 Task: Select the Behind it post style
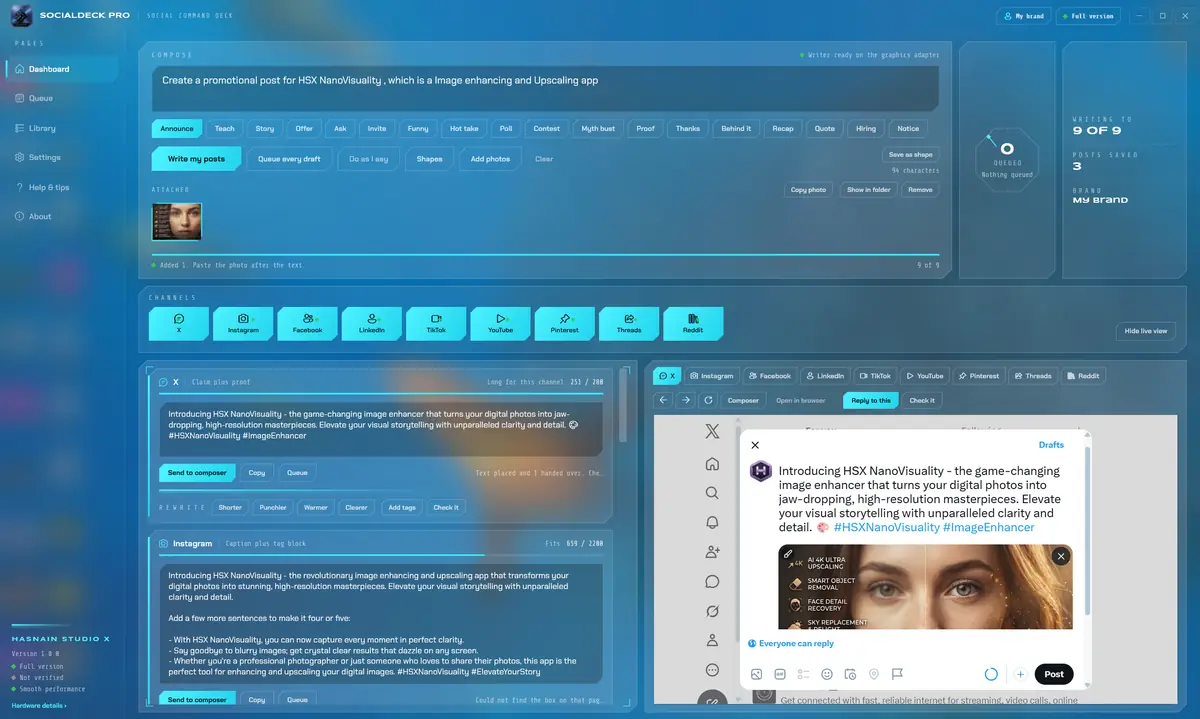736,128
